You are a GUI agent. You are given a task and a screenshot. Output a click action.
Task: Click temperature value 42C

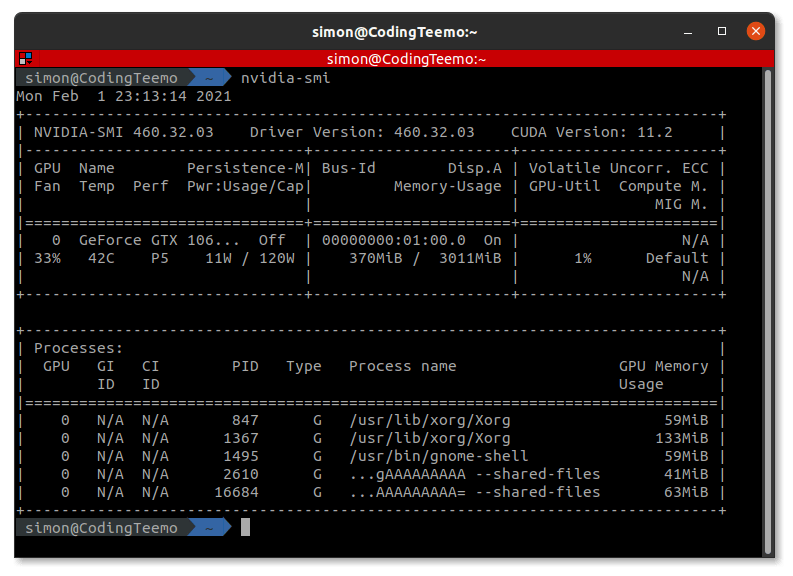coord(101,258)
